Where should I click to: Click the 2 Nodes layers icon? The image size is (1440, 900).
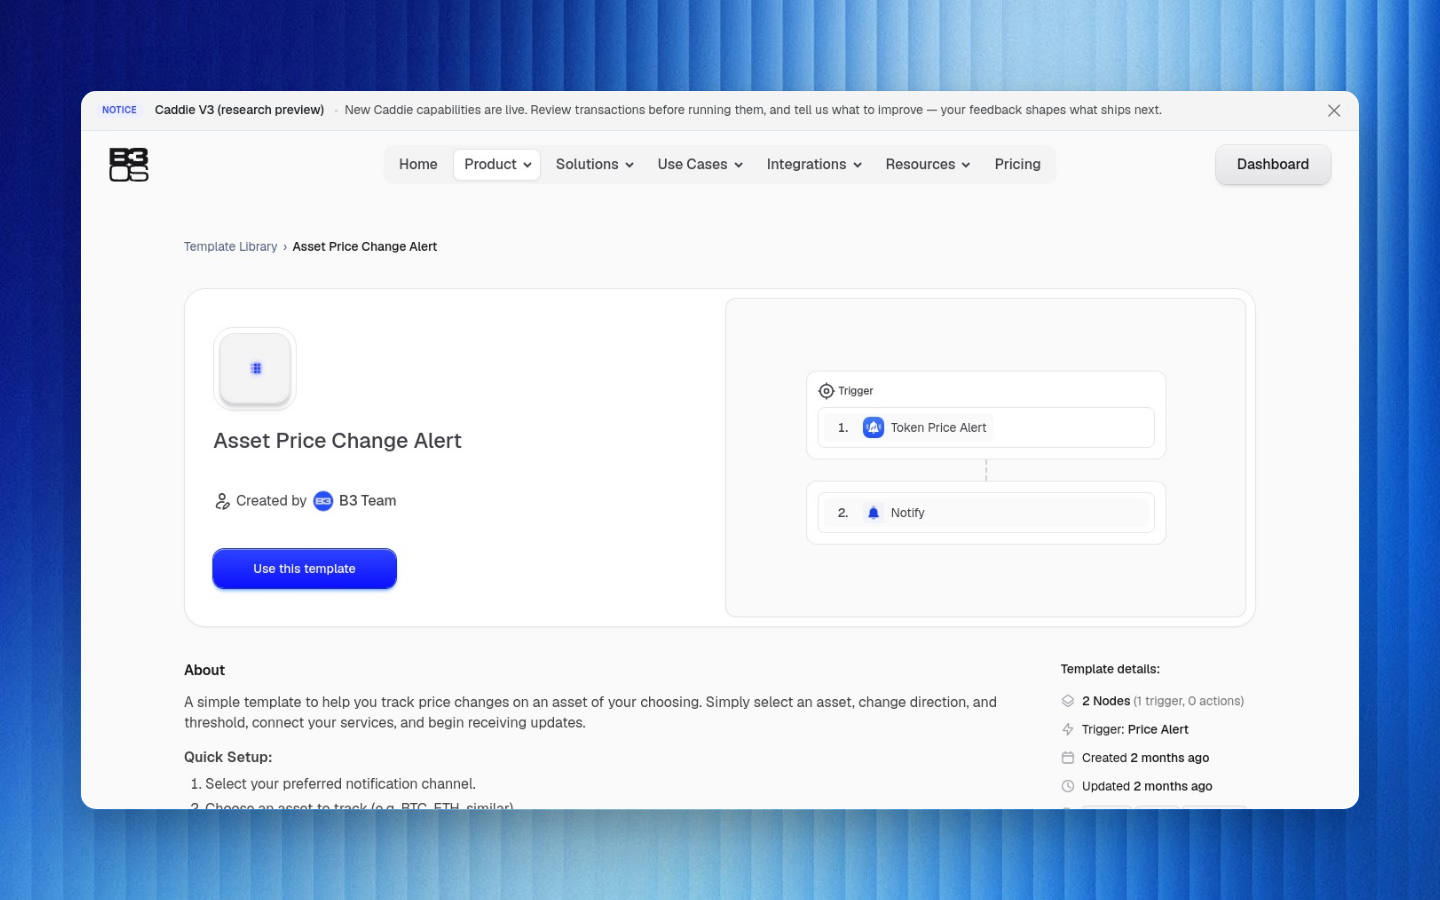click(x=1068, y=701)
